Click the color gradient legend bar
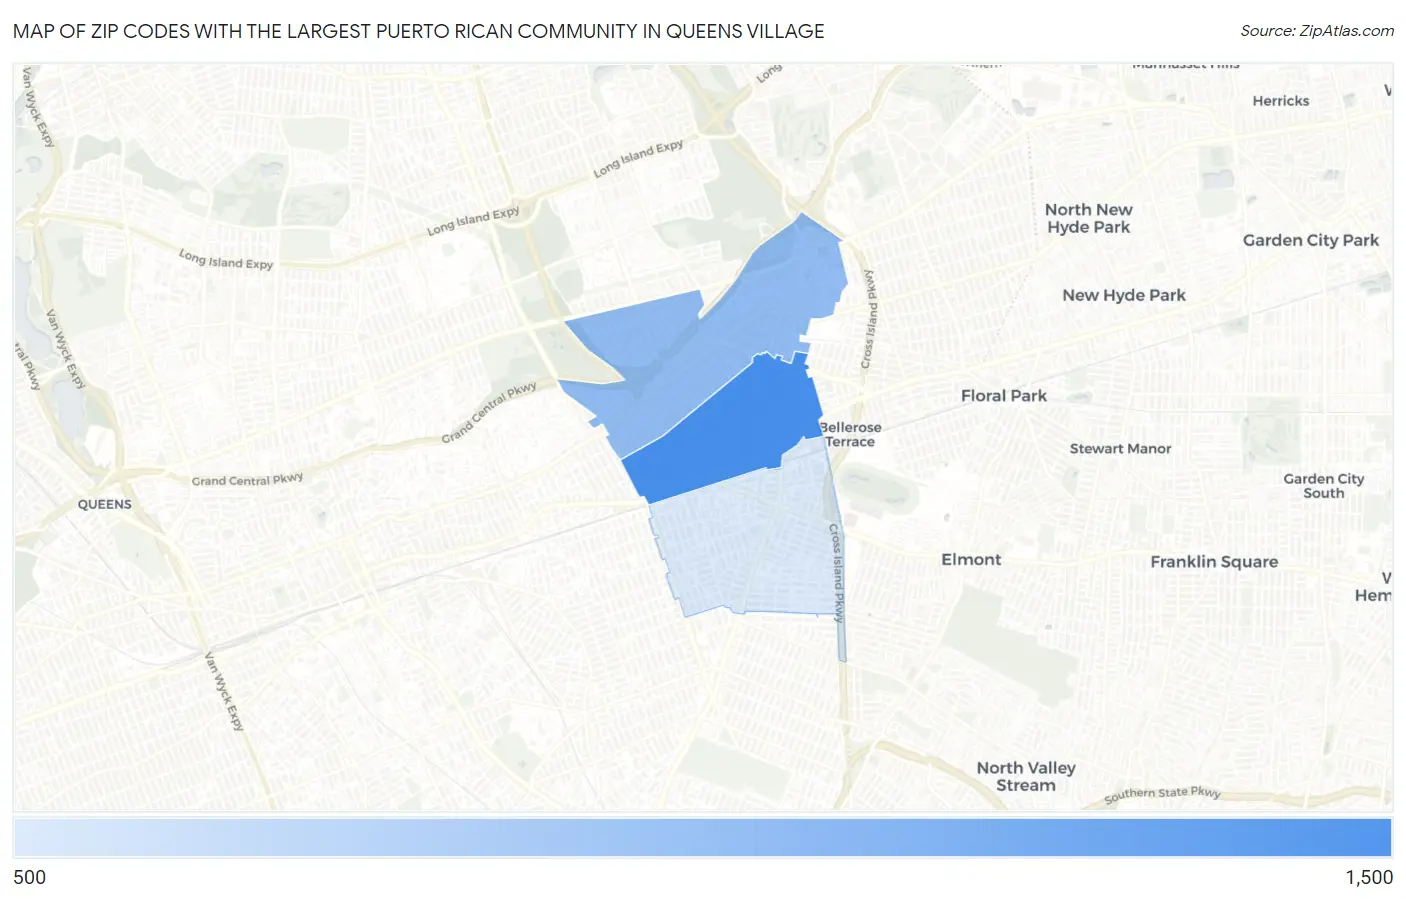Viewport: 1406px width, 899px height. tap(702, 837)
